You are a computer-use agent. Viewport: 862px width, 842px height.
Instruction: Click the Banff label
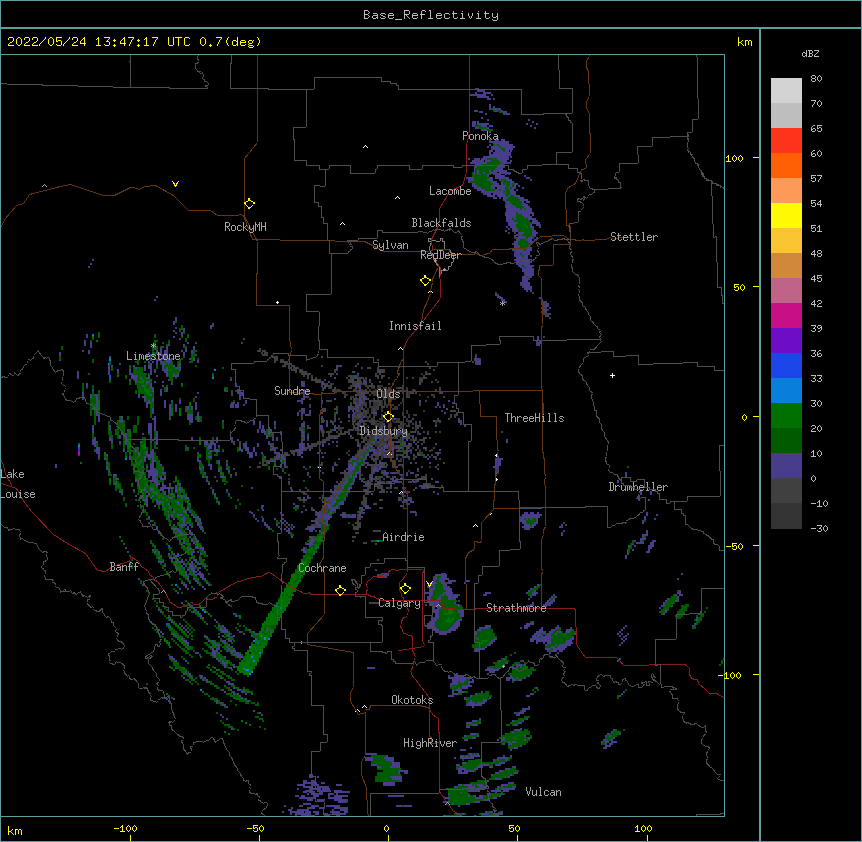(x=124, y=567)
